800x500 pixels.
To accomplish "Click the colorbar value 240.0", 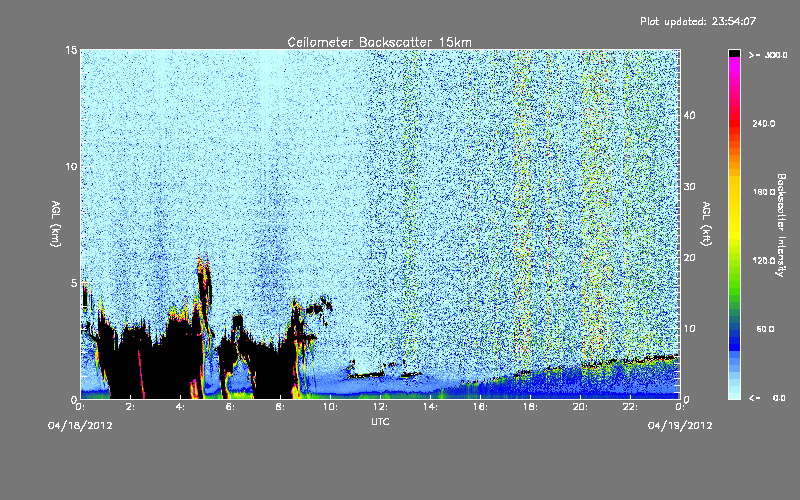I will click(764, 124).
